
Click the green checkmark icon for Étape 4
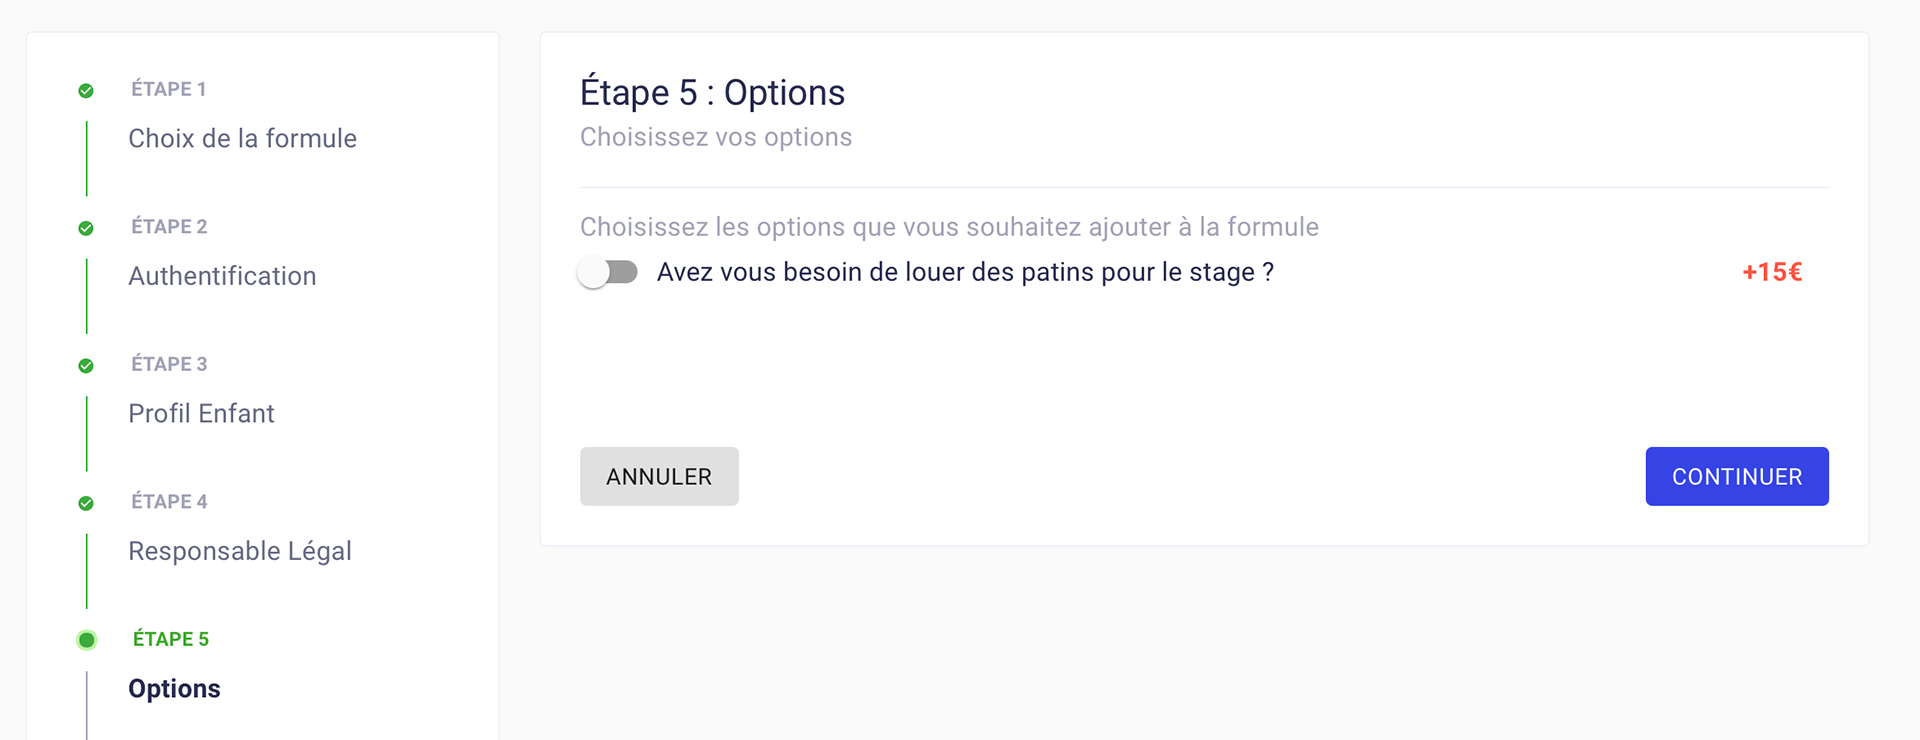pyautogui.click(x=86, y=503)
